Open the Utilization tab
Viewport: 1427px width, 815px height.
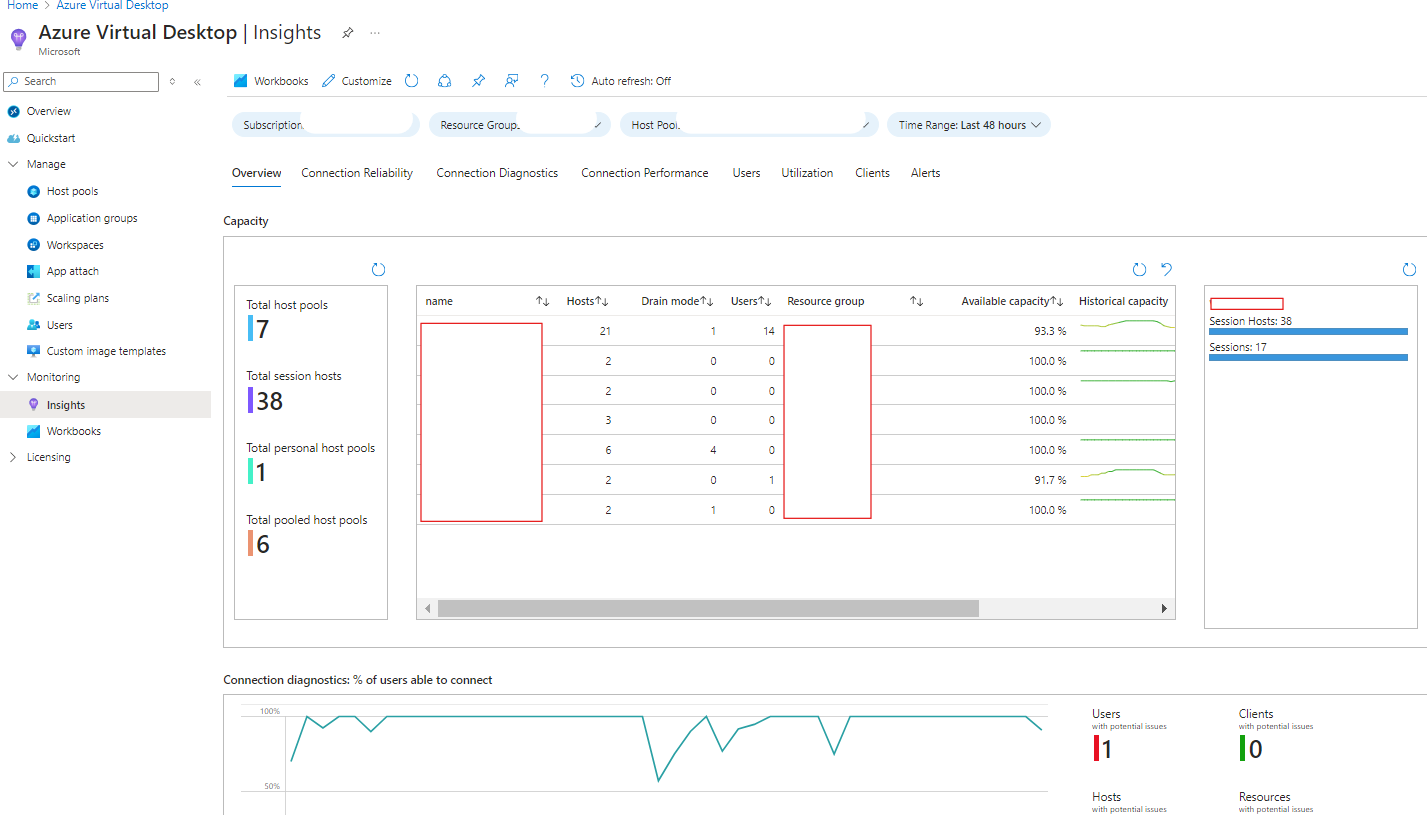coord(807,173)
